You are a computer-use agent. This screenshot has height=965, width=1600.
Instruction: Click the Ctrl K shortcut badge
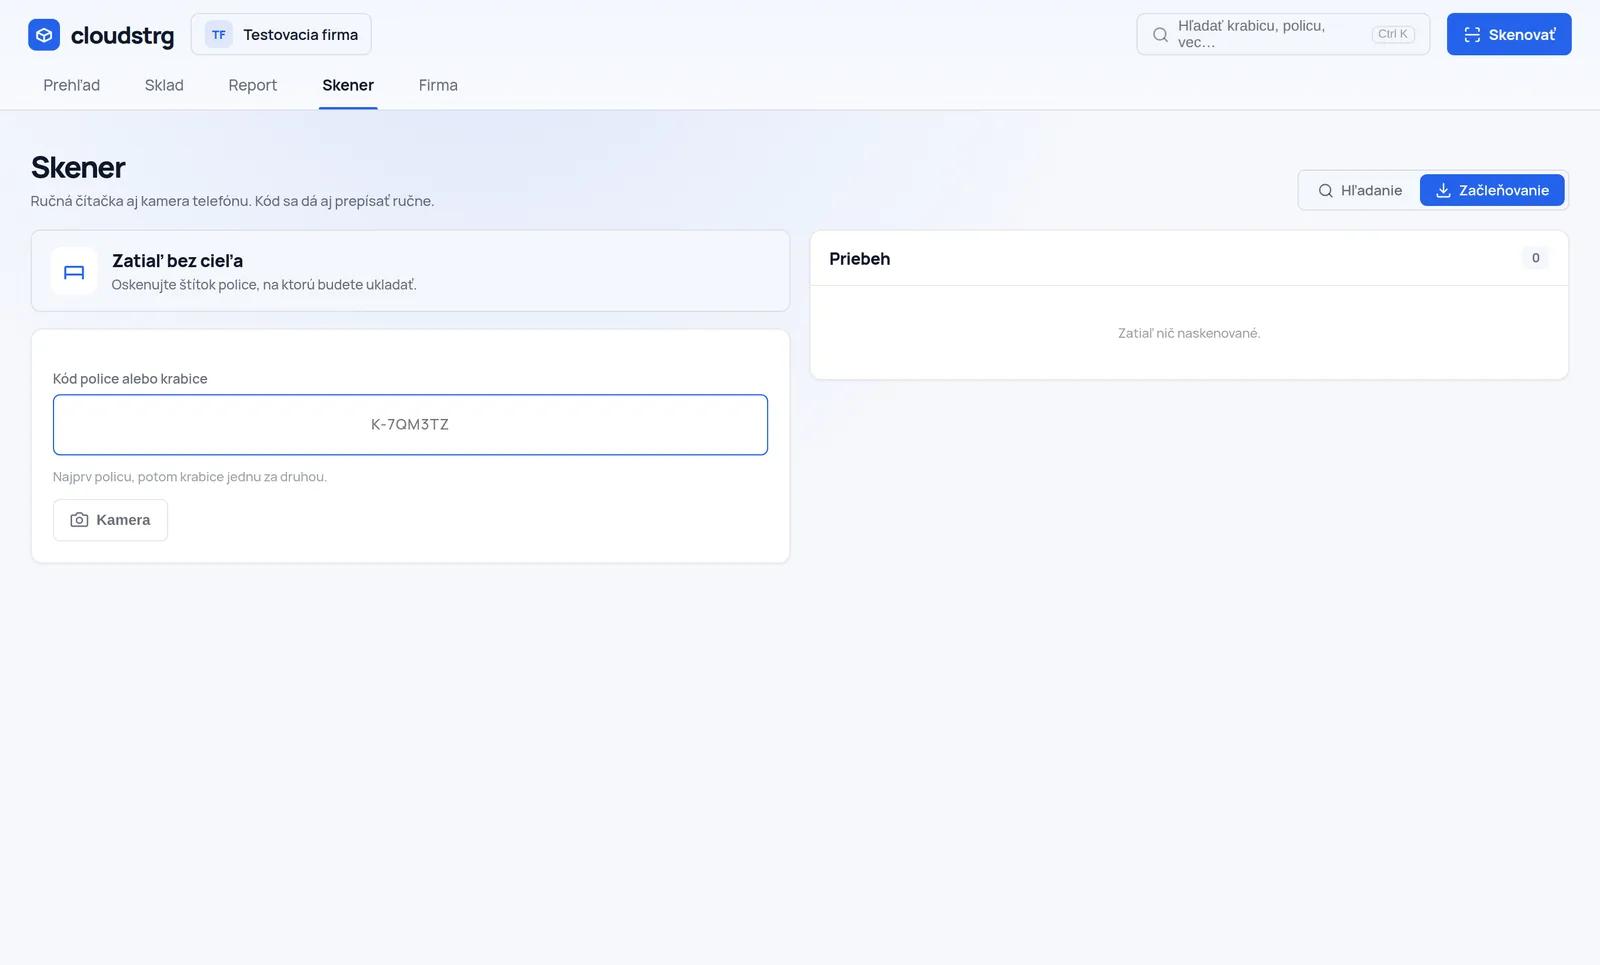click(1393, 34)
